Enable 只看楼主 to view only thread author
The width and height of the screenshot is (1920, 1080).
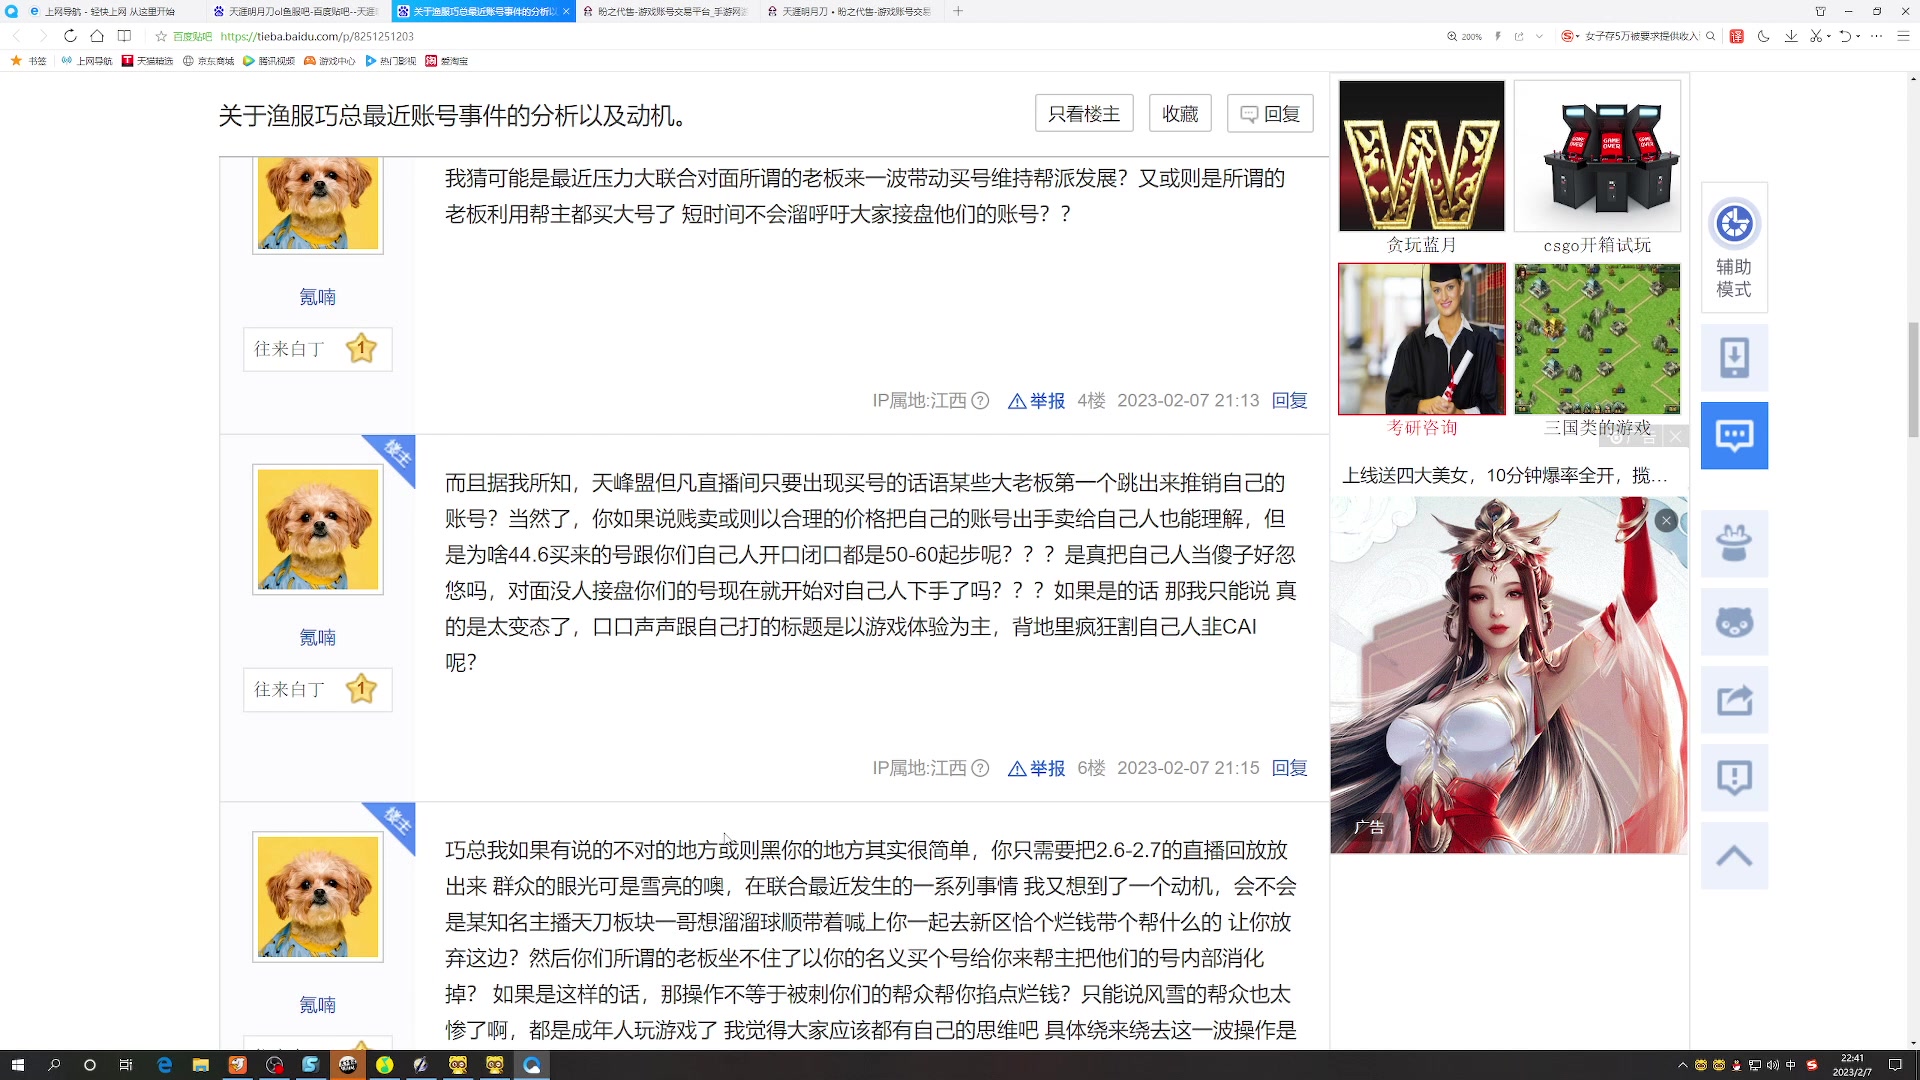[1083, 113]
